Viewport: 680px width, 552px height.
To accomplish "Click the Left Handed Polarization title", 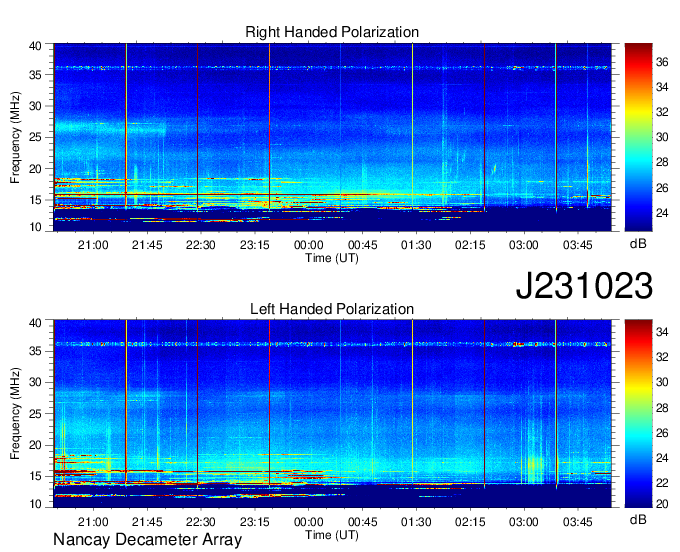I will tap(332, 309).
